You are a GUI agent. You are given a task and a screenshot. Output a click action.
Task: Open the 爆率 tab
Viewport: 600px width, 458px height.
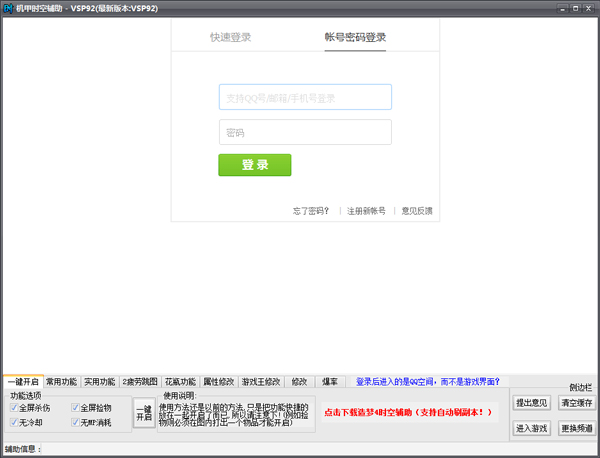point(329,381)
